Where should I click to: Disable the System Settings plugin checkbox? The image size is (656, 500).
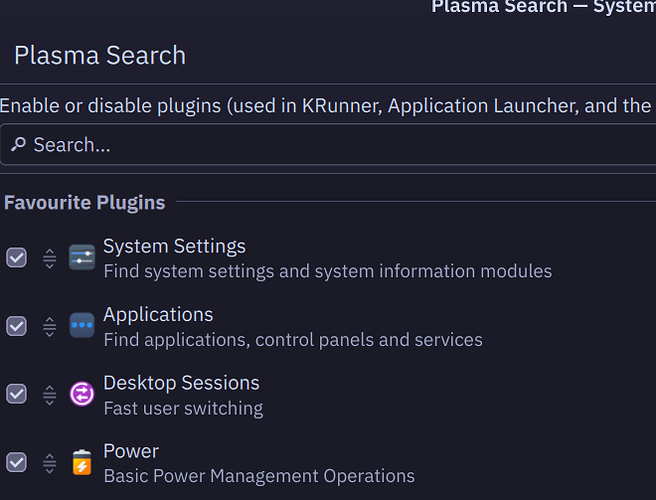[17, 258]
